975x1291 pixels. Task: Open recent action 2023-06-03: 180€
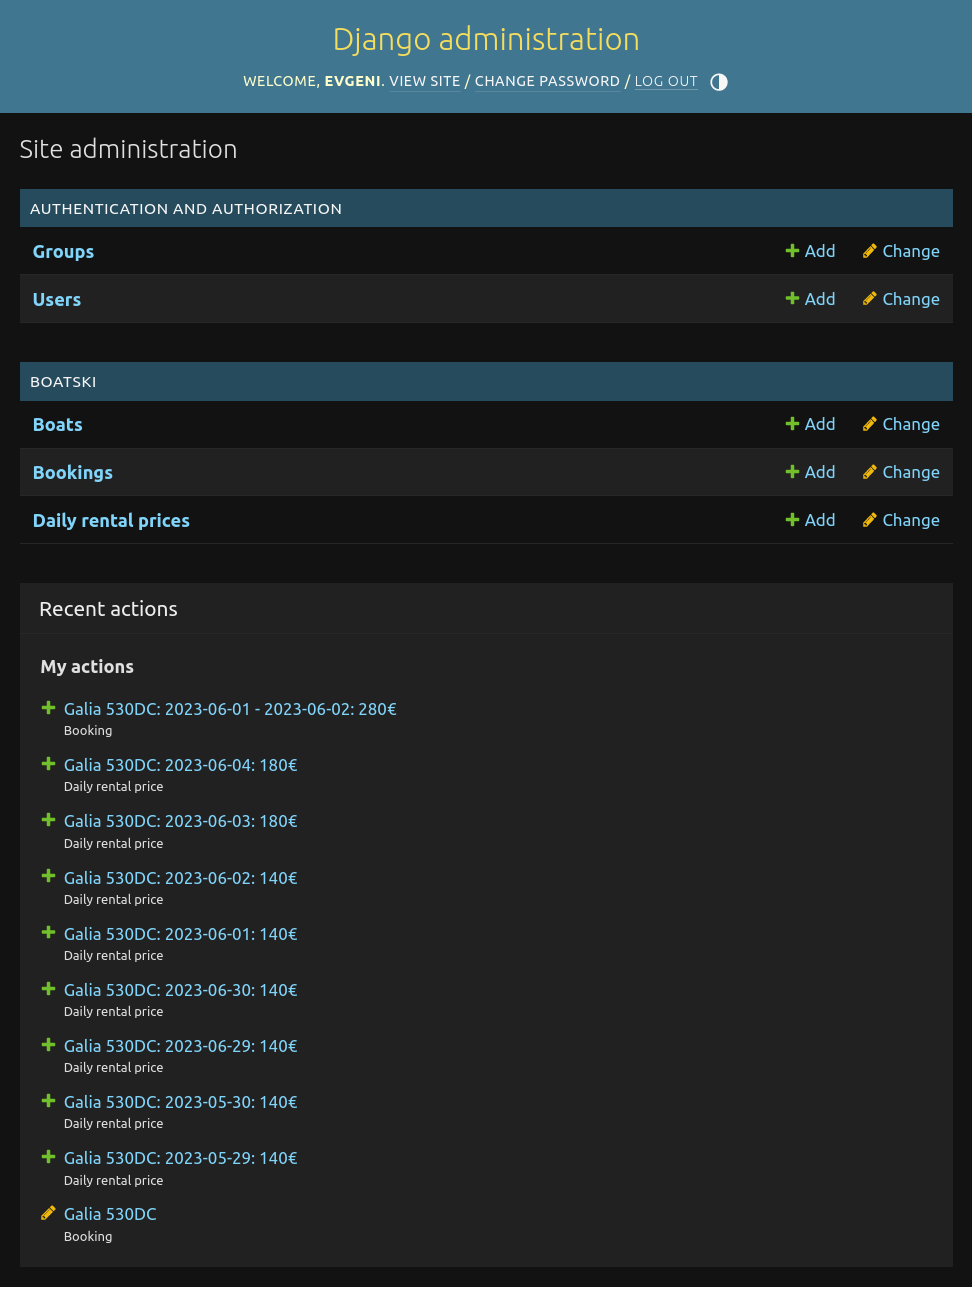(x=181, y=821)
